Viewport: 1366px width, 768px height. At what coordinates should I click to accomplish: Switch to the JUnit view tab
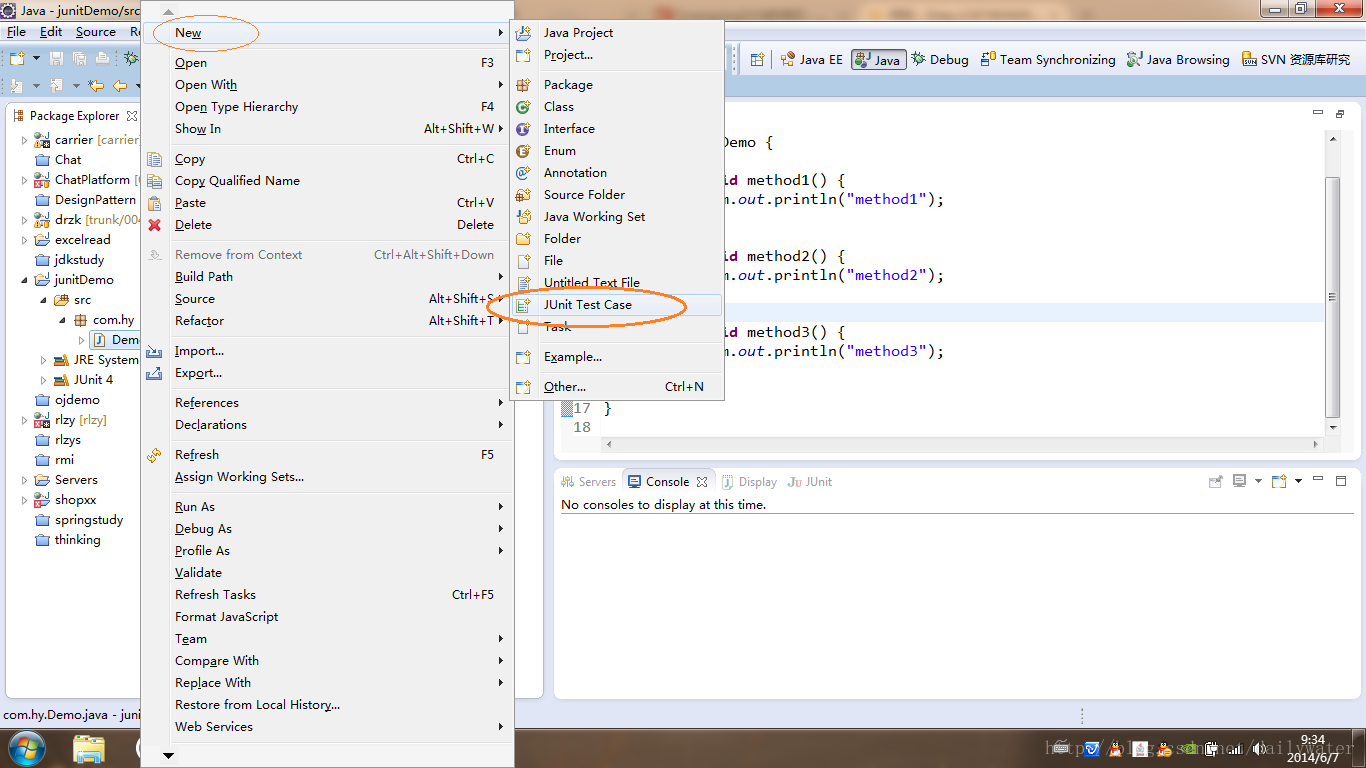coord(810,482)
